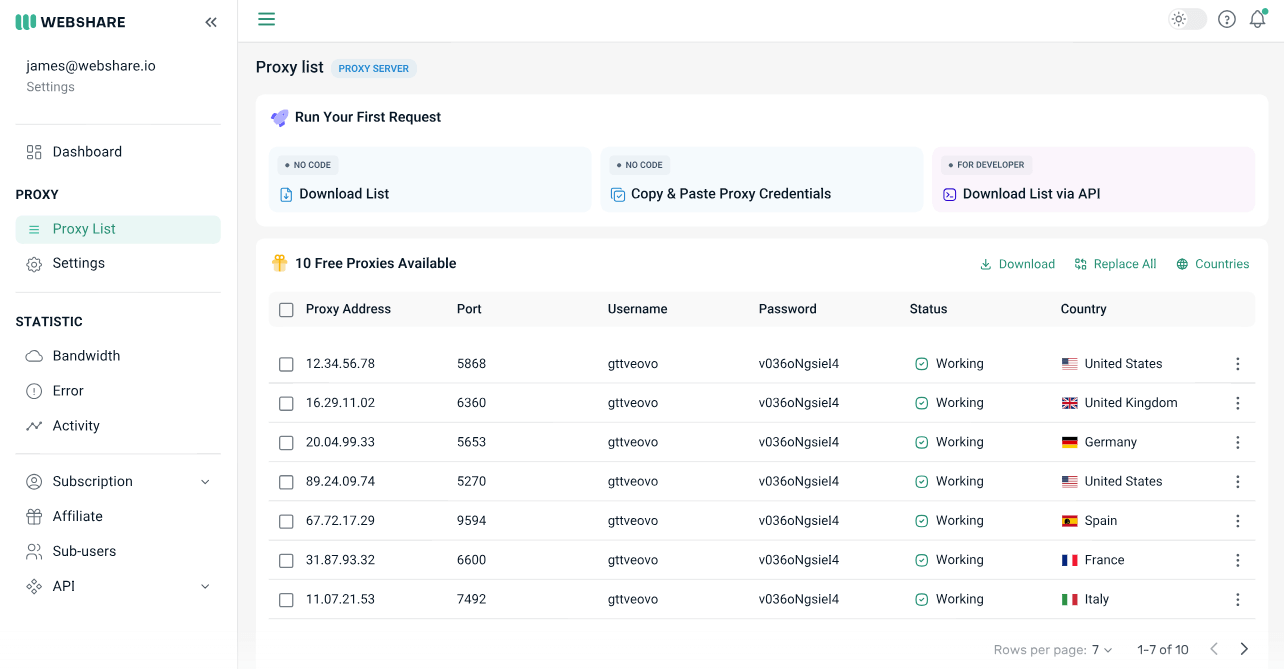1284x669 pixels.
Task: Open three-dot menu for proxy 12.34.56.78
Action: click(1238, 364)
